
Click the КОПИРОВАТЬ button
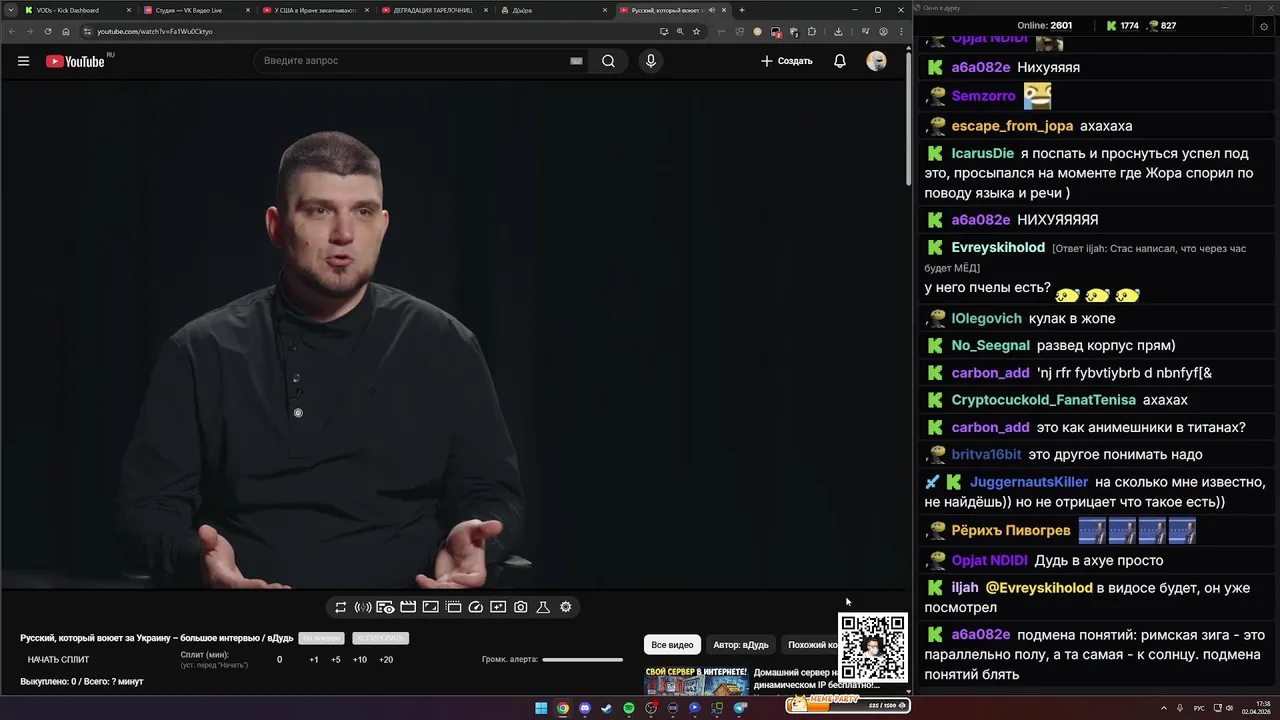coord(380,638)
